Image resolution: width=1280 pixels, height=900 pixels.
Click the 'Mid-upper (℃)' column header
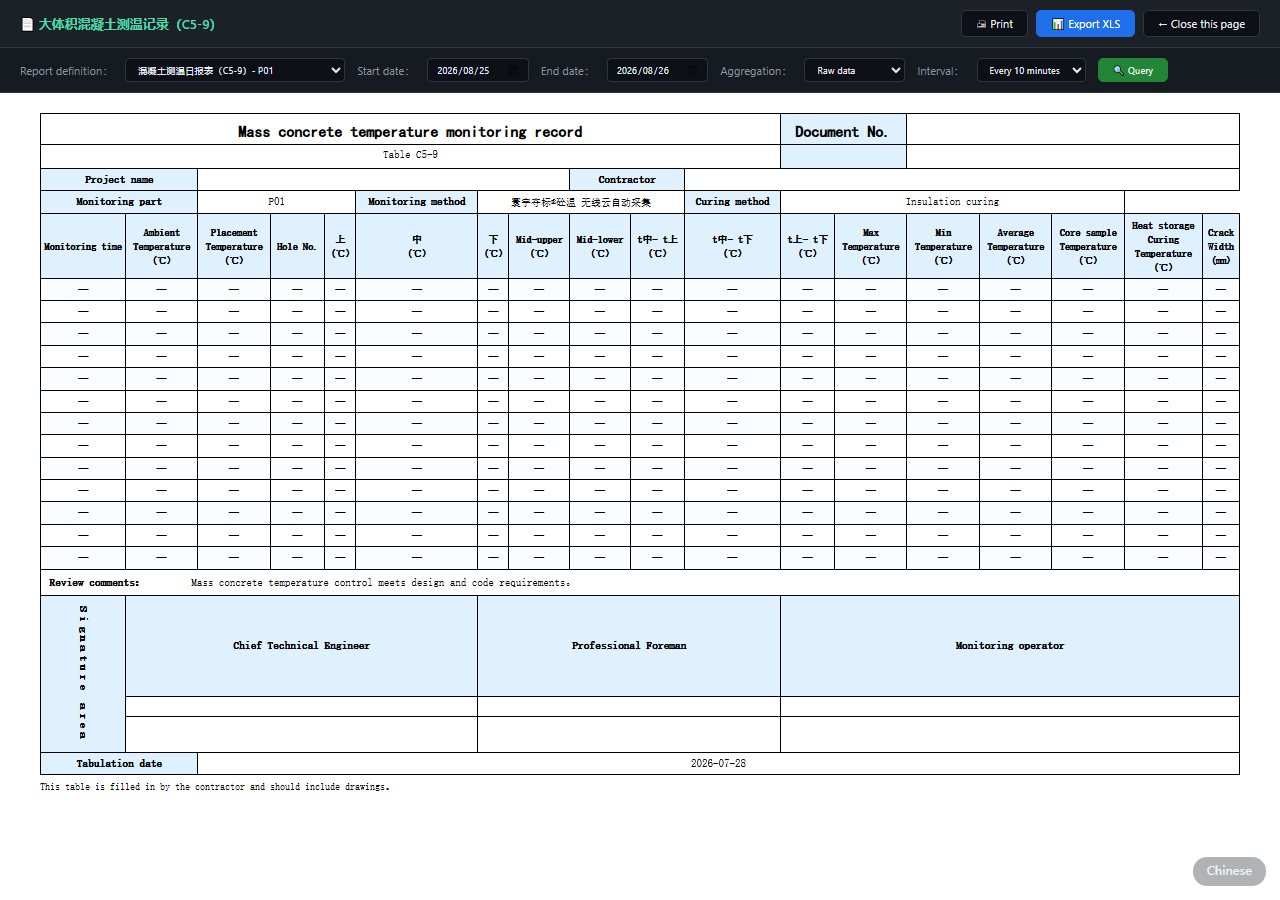coord(539,246)
